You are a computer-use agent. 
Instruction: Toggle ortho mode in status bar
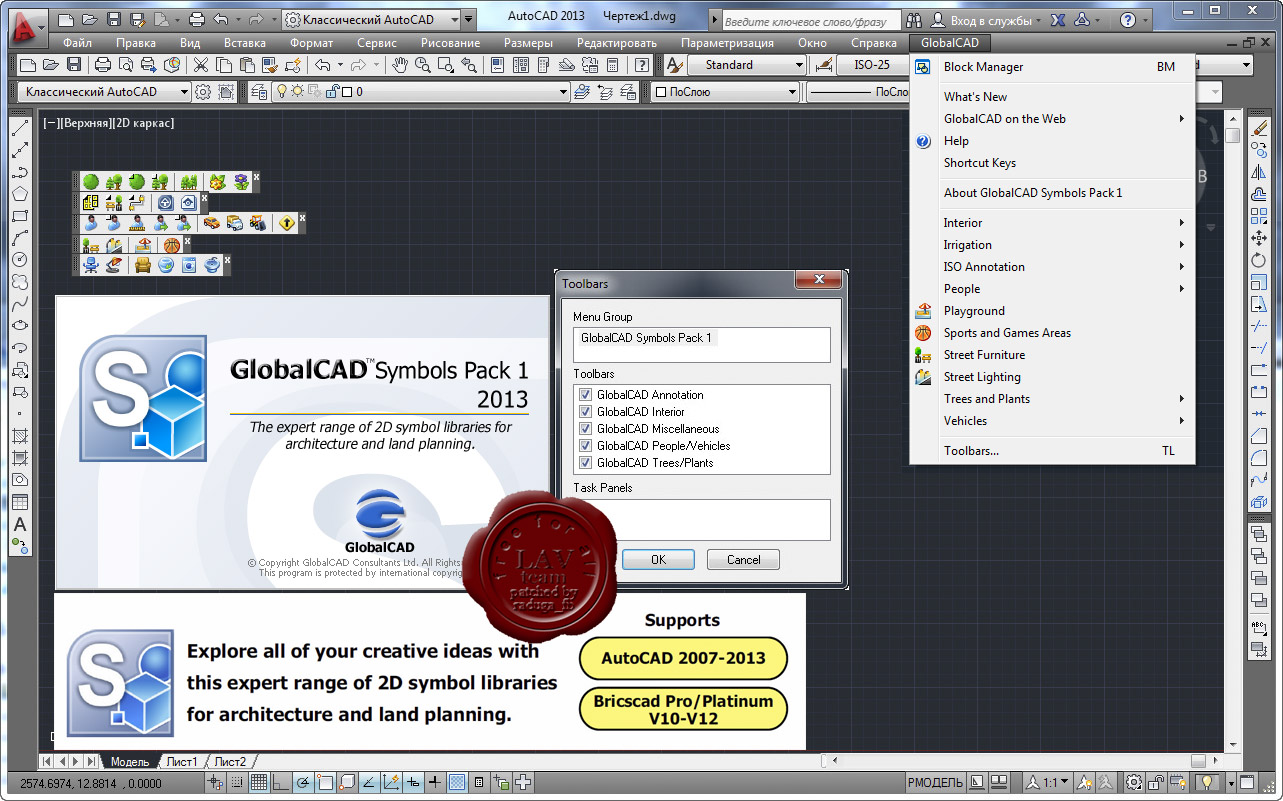pos(280,782)
